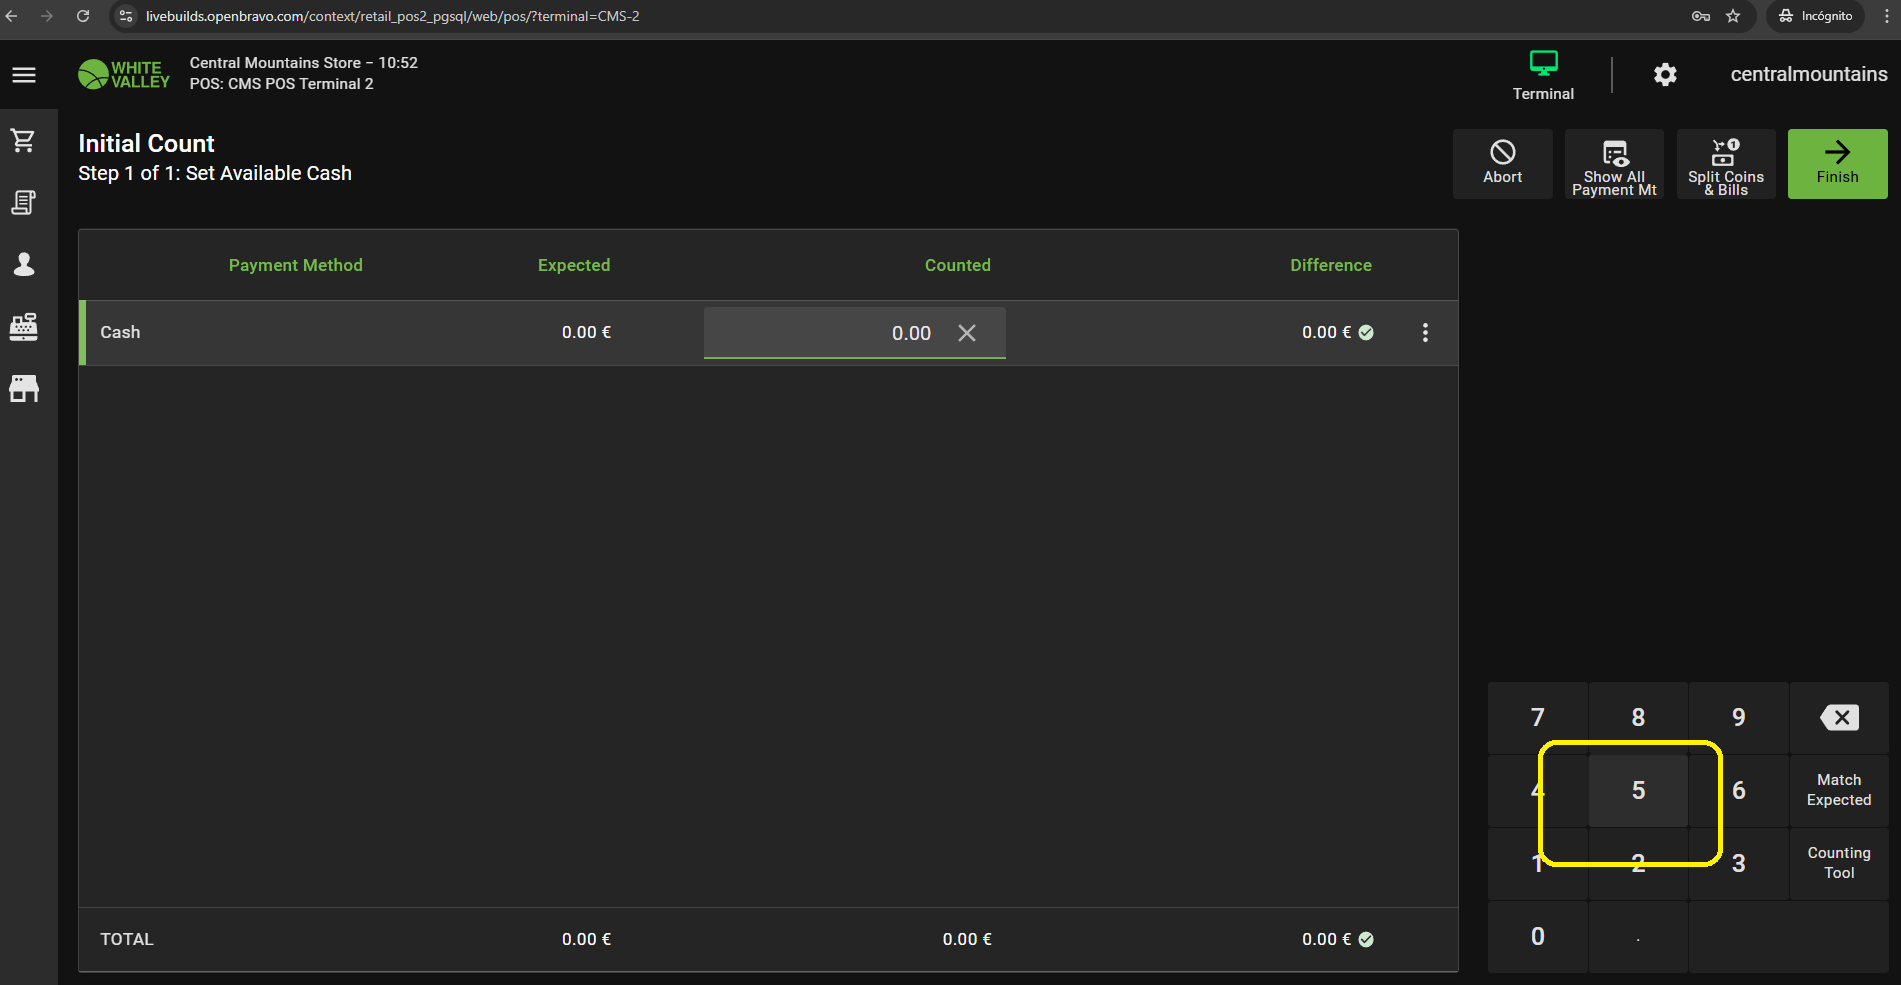Screen dimensions: 1901x985
Task: Select the Cash payment method row
Action: [x=768, y=333]
